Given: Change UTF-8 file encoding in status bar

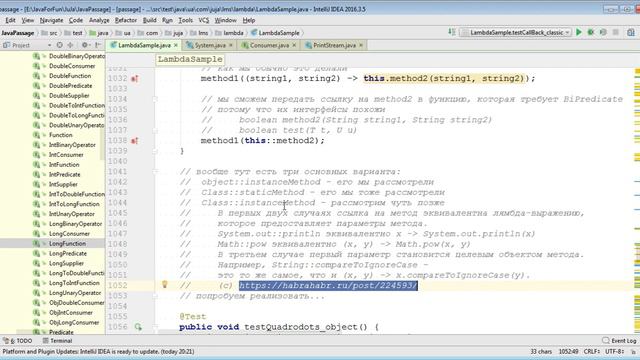Looking at the screenshot, I should [614, 351].
